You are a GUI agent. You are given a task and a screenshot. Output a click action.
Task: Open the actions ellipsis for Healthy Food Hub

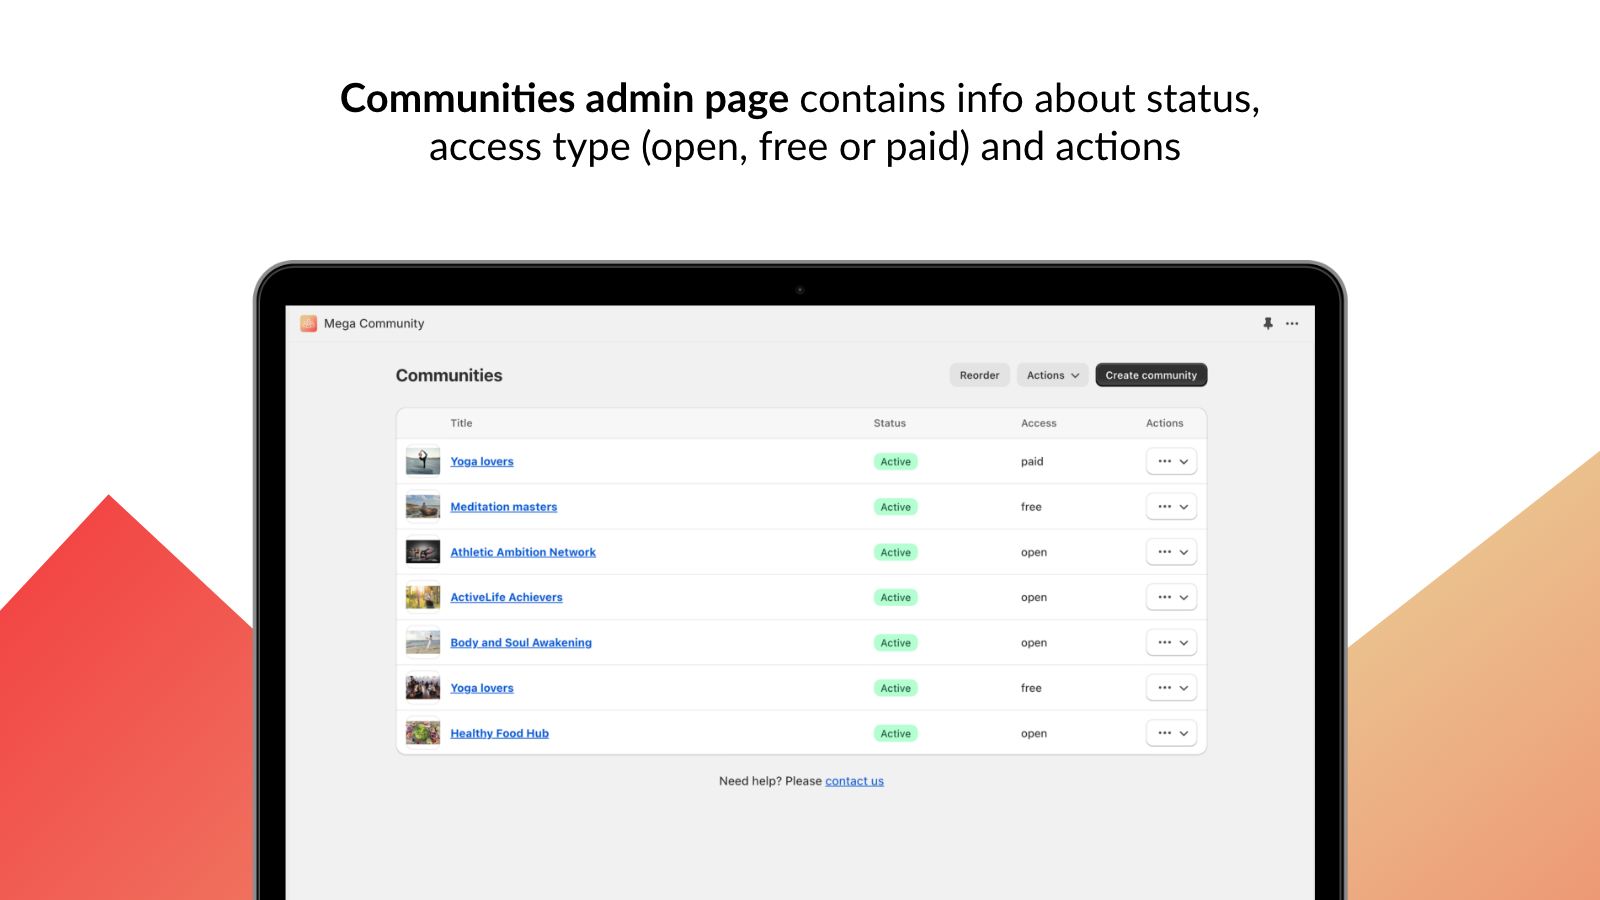(1165, 732)
